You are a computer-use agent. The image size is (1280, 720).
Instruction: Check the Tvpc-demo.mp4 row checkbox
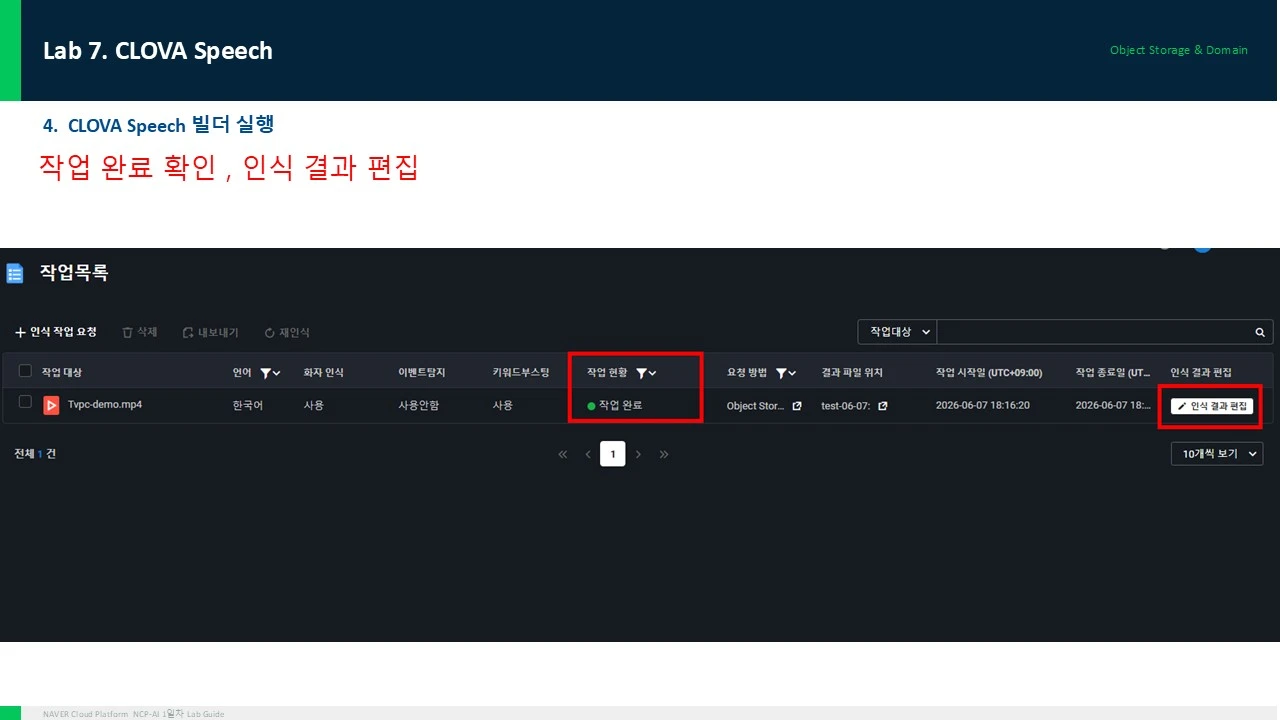25,402
